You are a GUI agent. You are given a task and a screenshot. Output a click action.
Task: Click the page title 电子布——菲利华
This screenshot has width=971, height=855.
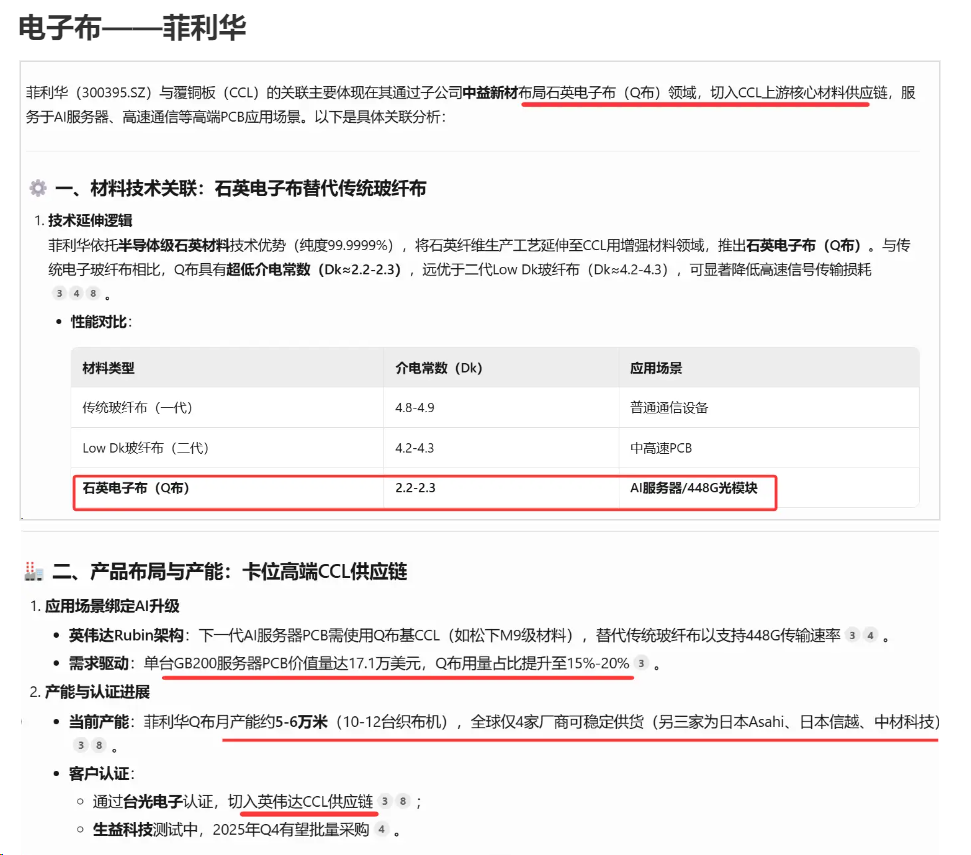pyautogui.click(x=133, y=27)
